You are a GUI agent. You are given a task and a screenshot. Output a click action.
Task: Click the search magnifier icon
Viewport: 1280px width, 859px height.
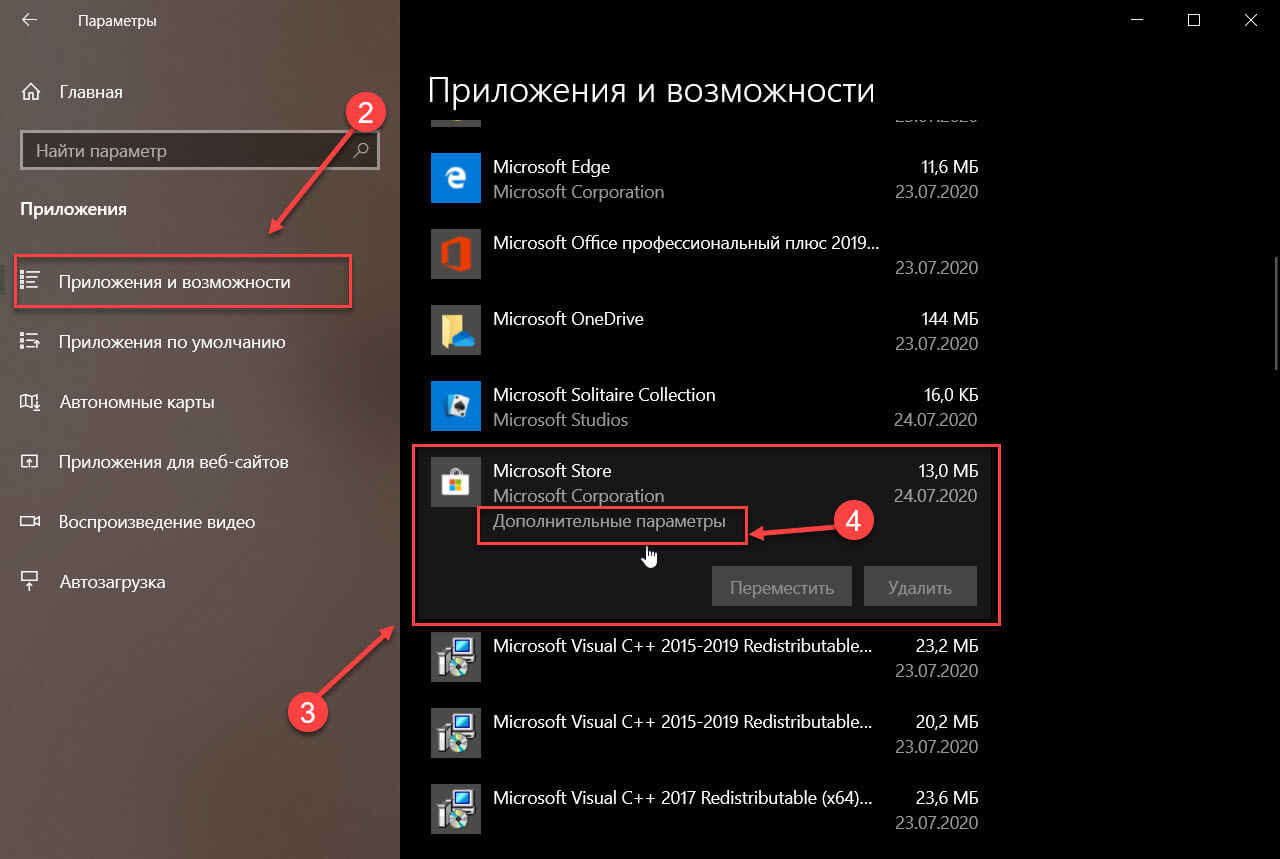[x=361, y=151]
